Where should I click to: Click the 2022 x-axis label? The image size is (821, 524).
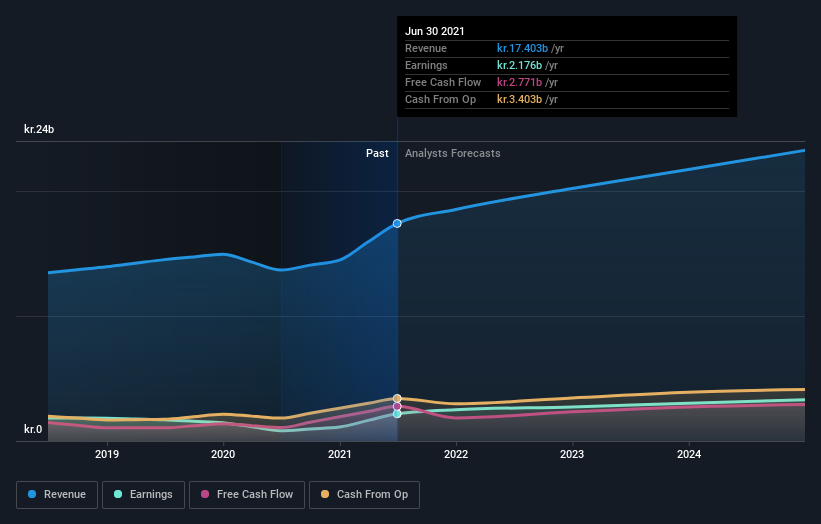[456, 454]
